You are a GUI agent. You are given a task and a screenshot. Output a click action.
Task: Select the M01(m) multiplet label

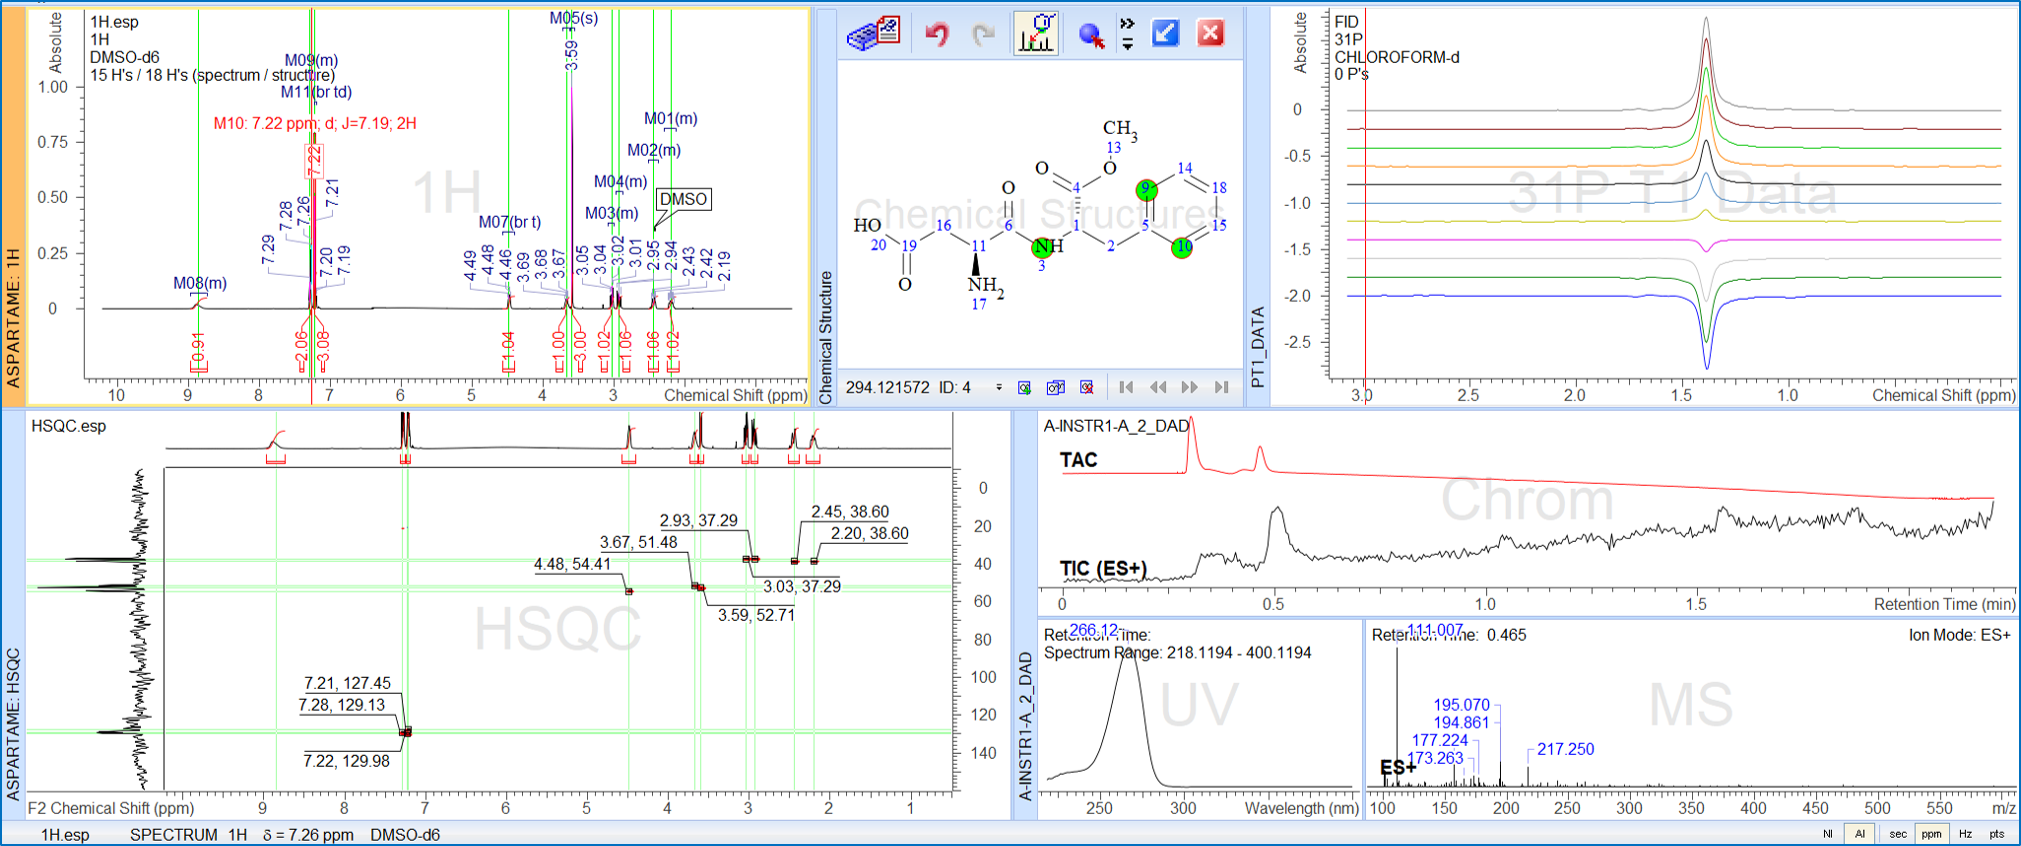(671, 118)
